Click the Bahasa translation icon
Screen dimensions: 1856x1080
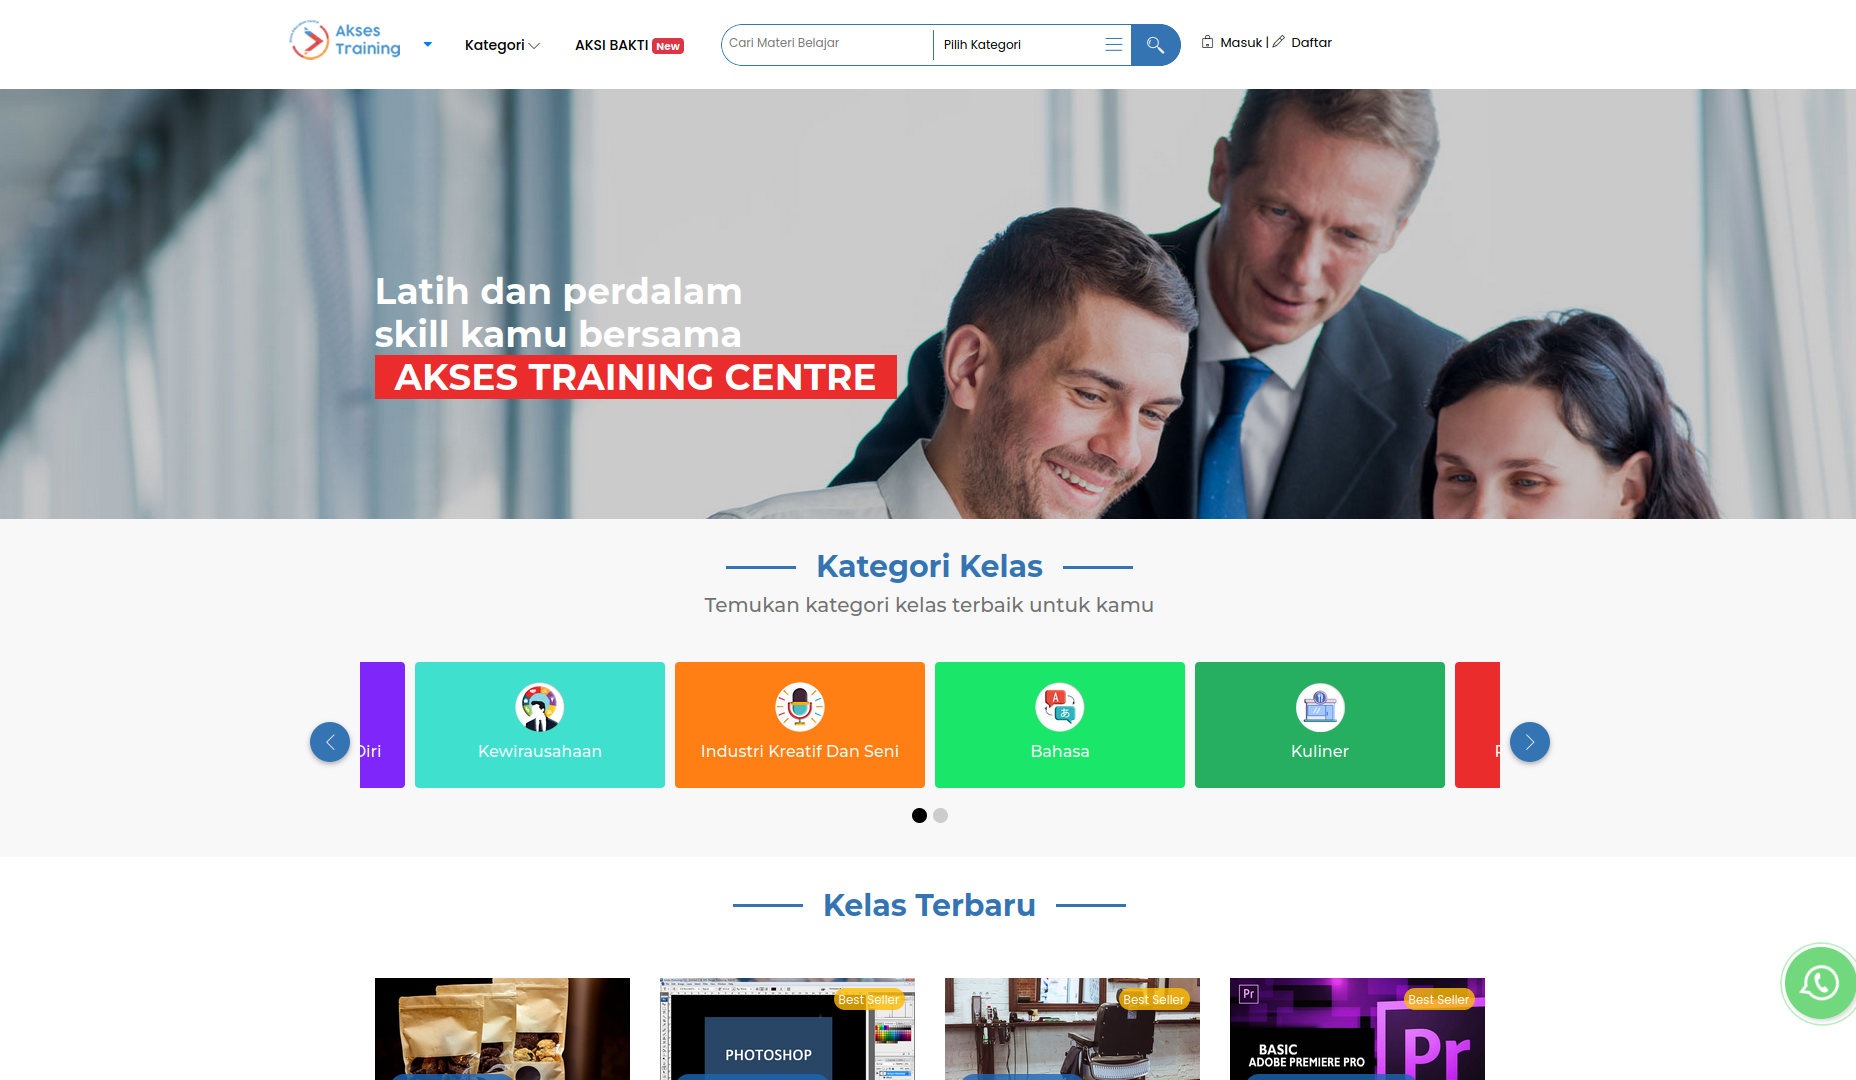pos(1060,707)
